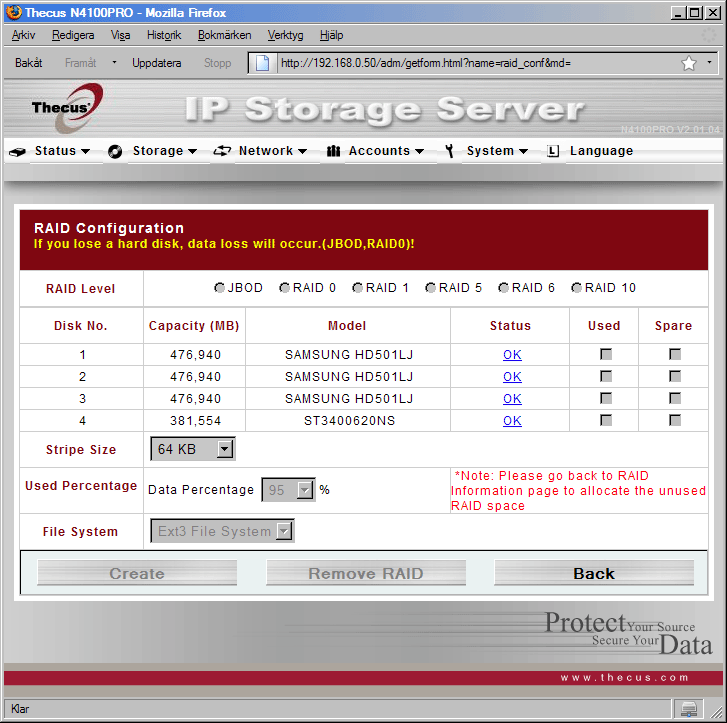Click the network icon next to Network
The width and height of the screenshot is (727, 723).
222,151
